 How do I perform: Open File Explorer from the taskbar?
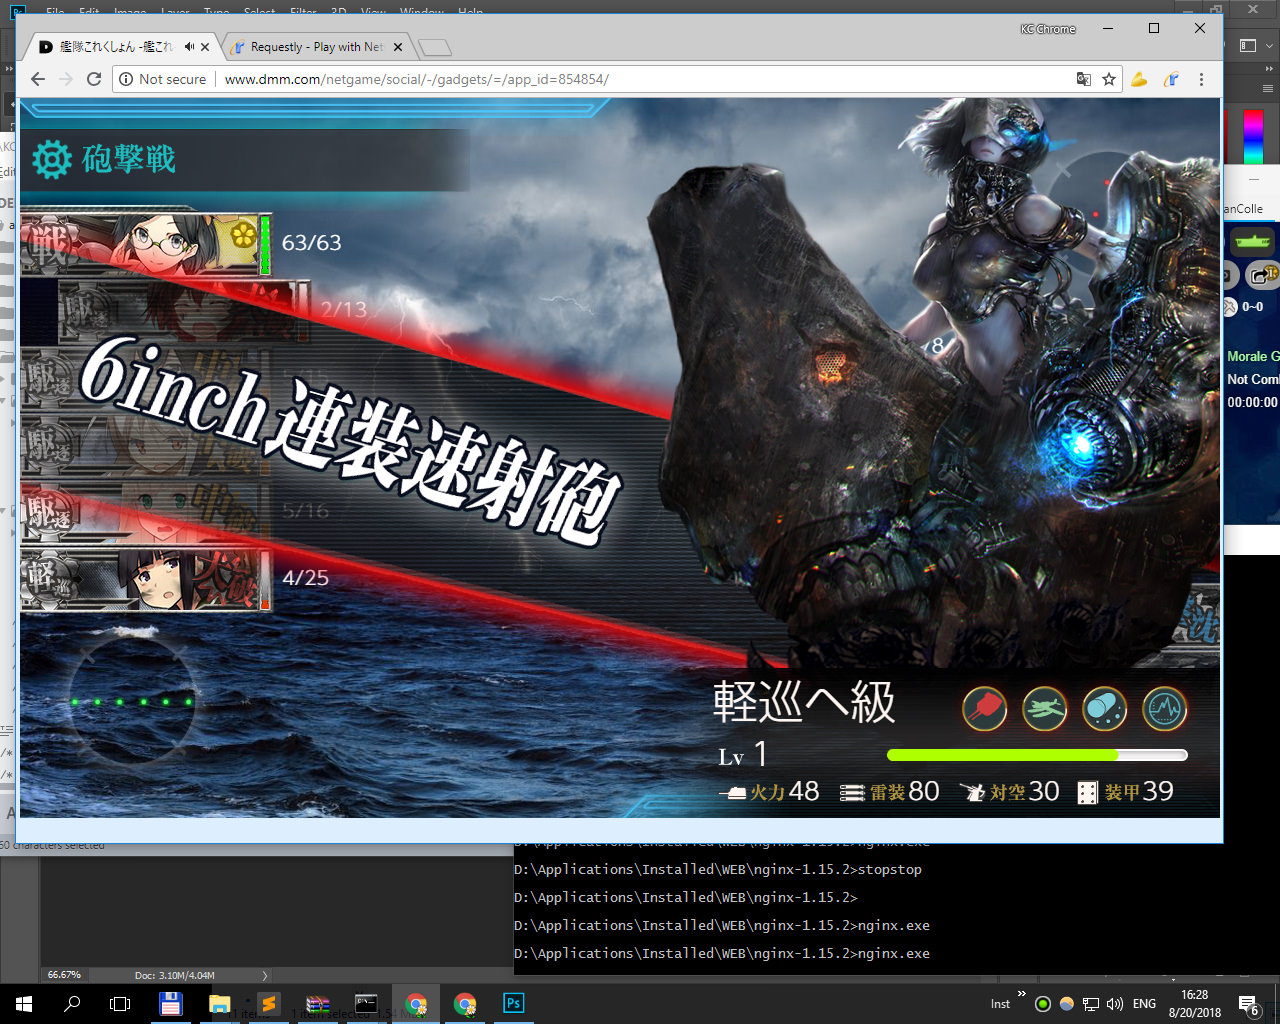pos(219,1003)
